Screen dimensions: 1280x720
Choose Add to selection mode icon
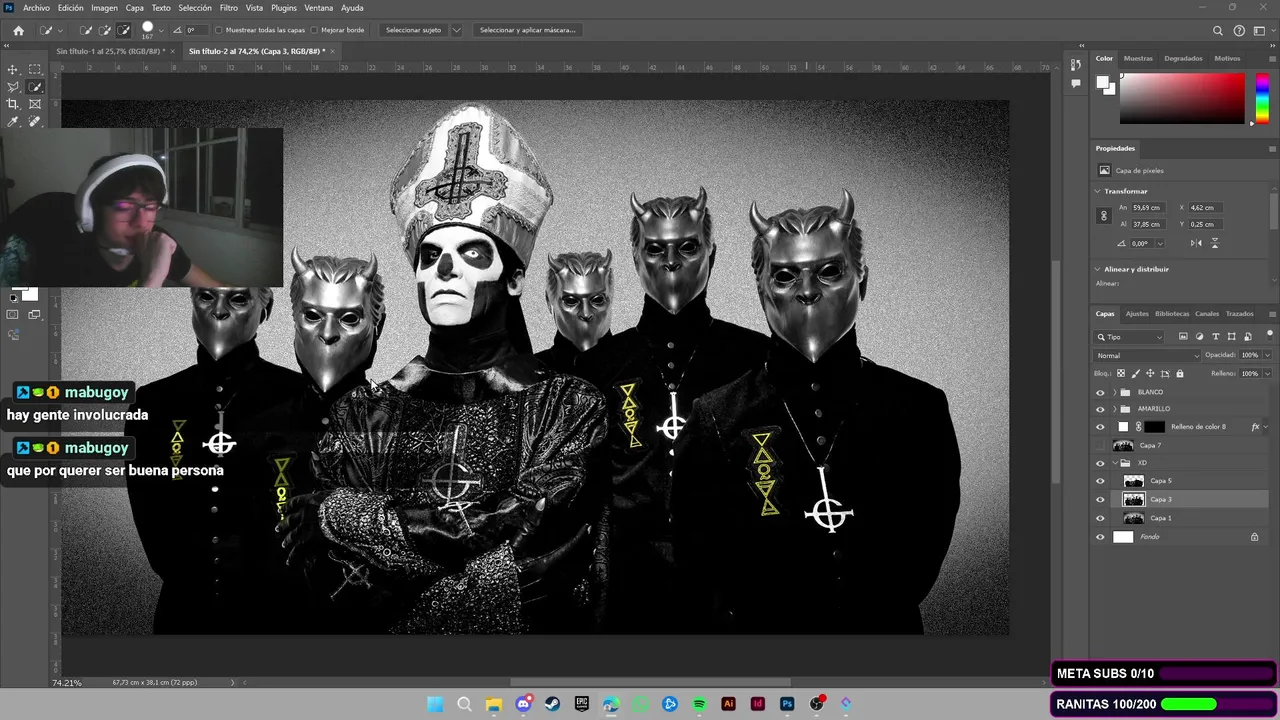tap(105, 30)
